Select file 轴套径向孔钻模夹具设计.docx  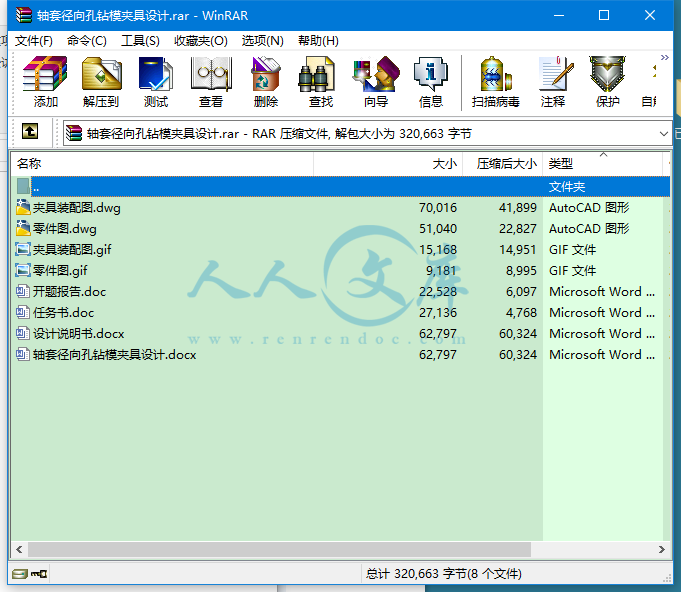tap(341, 354)
